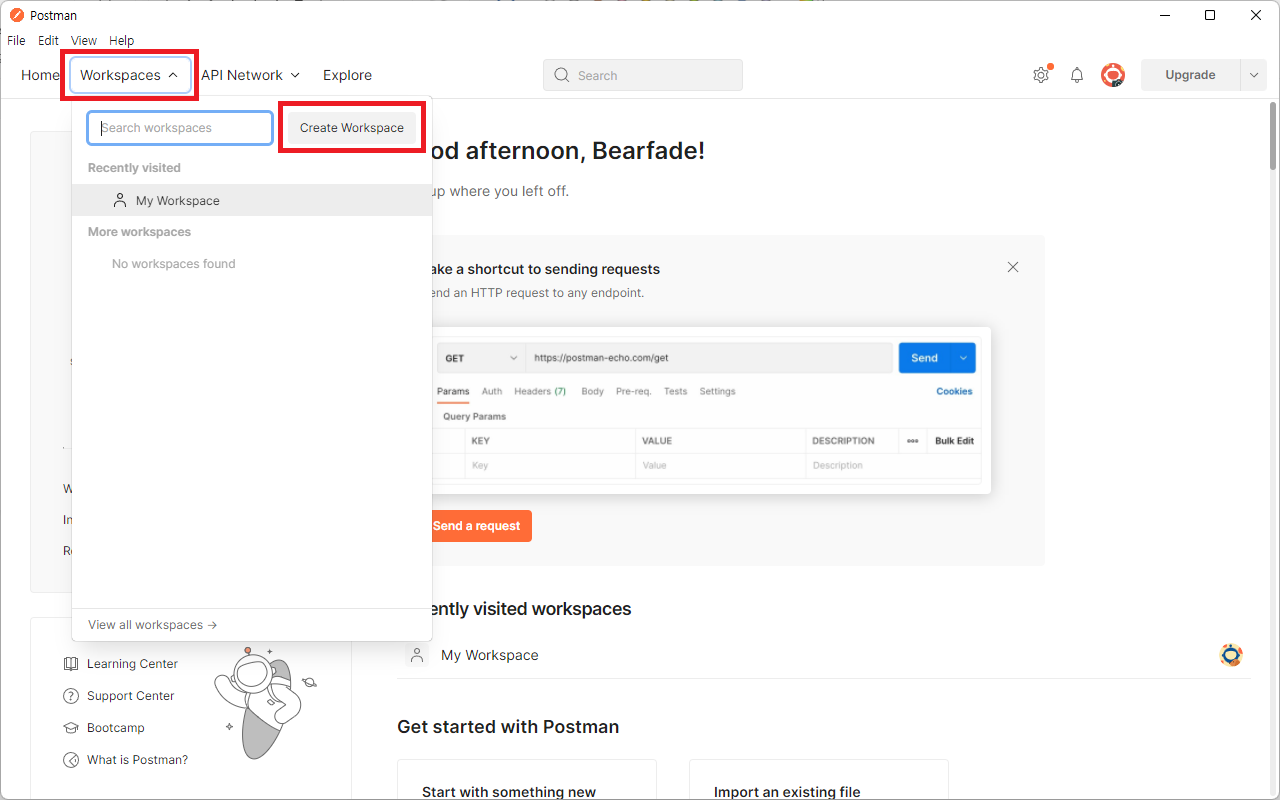Click the 'Start with something new' card

(527, 780)
